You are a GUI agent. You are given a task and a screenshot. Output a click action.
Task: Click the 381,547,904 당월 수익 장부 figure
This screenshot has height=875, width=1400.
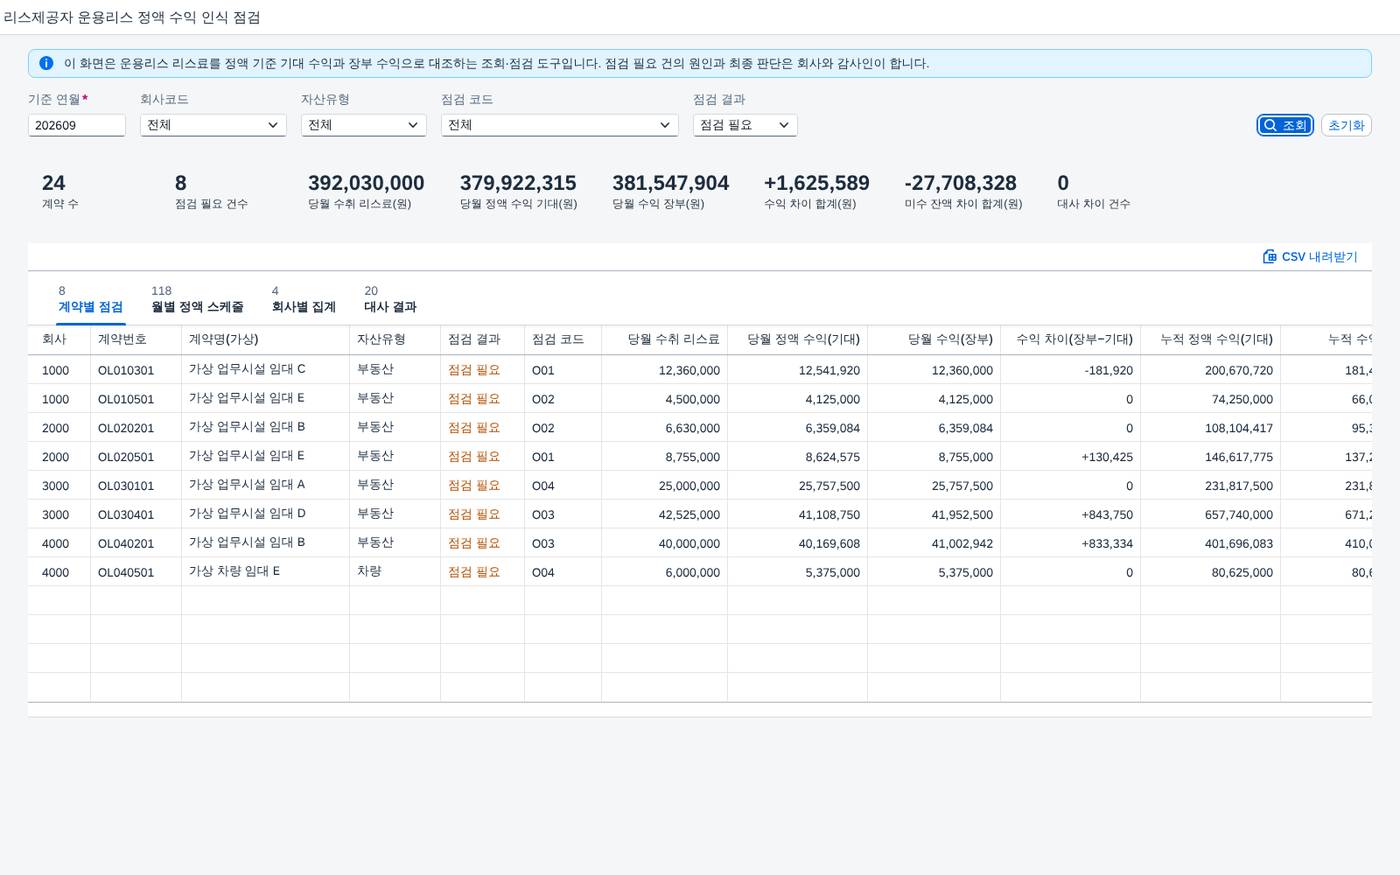670,183
